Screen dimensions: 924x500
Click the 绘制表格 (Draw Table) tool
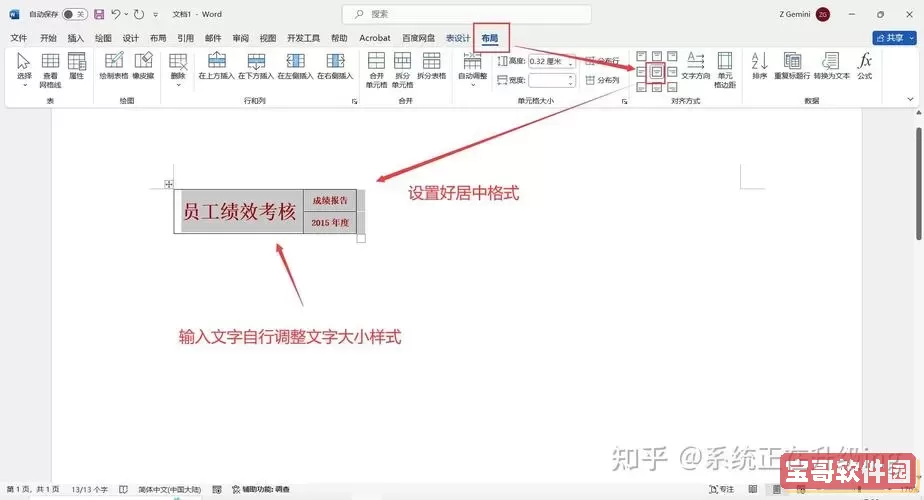tap(114, 66)
